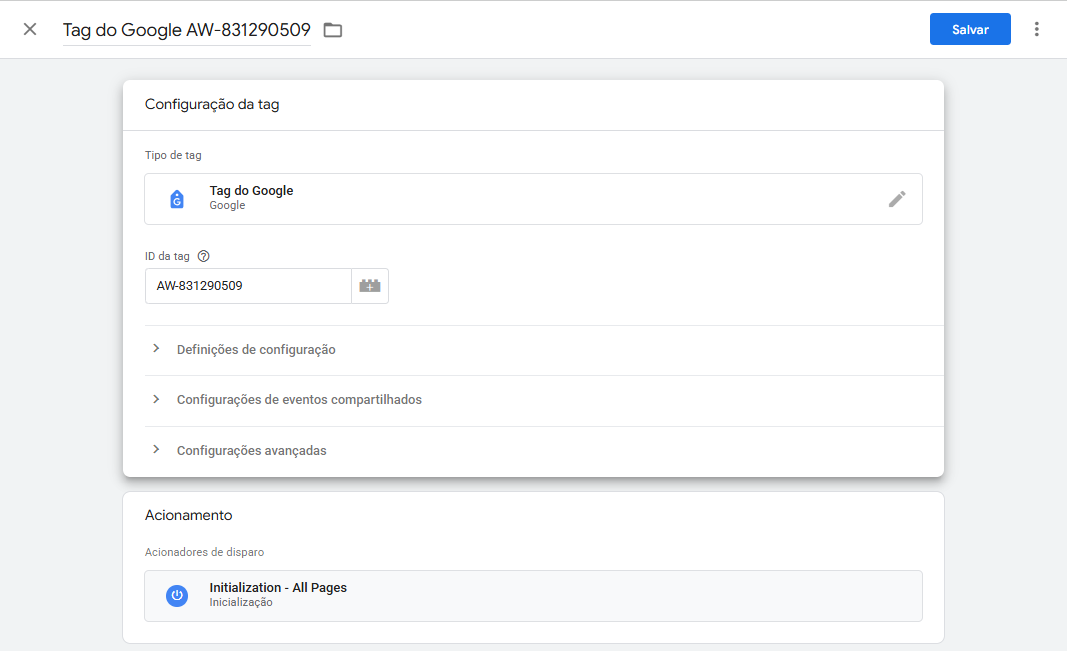The image size is (1067, 651).
Task: Open the Initialization - All Pages trigger
Action: [278, 588]
